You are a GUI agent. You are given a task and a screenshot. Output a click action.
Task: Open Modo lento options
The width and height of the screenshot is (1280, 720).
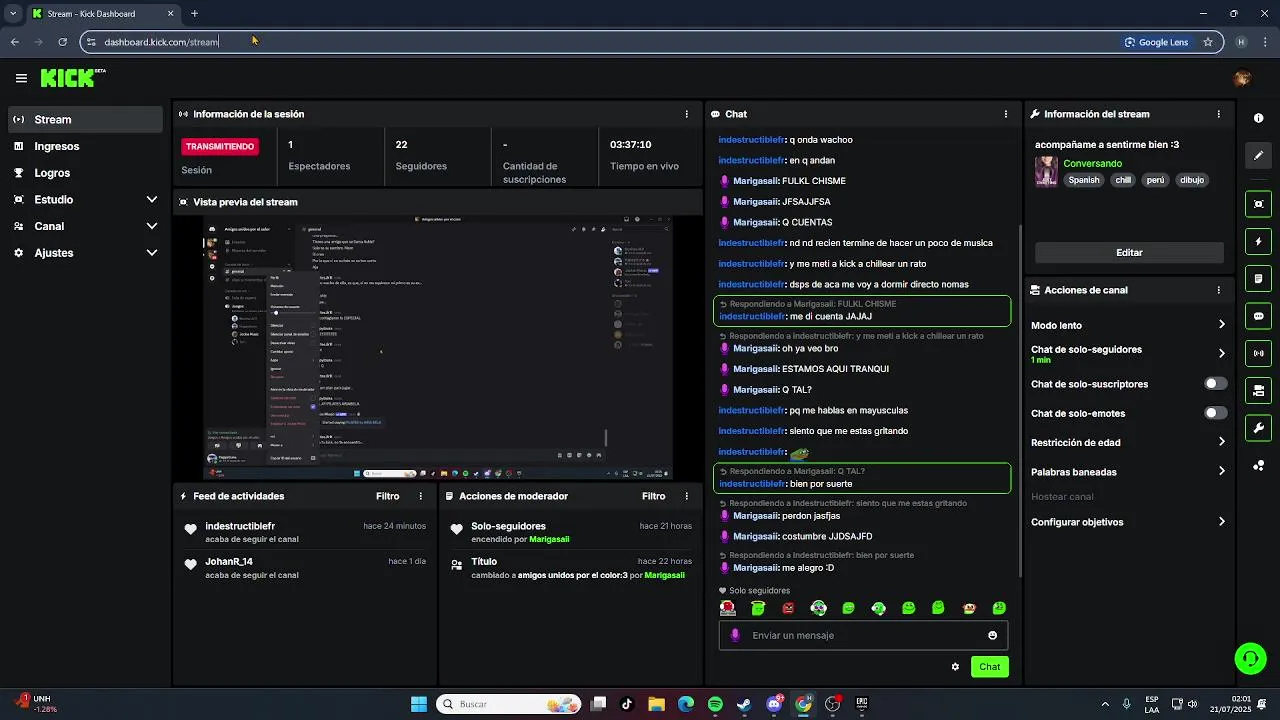point(1129,325)
